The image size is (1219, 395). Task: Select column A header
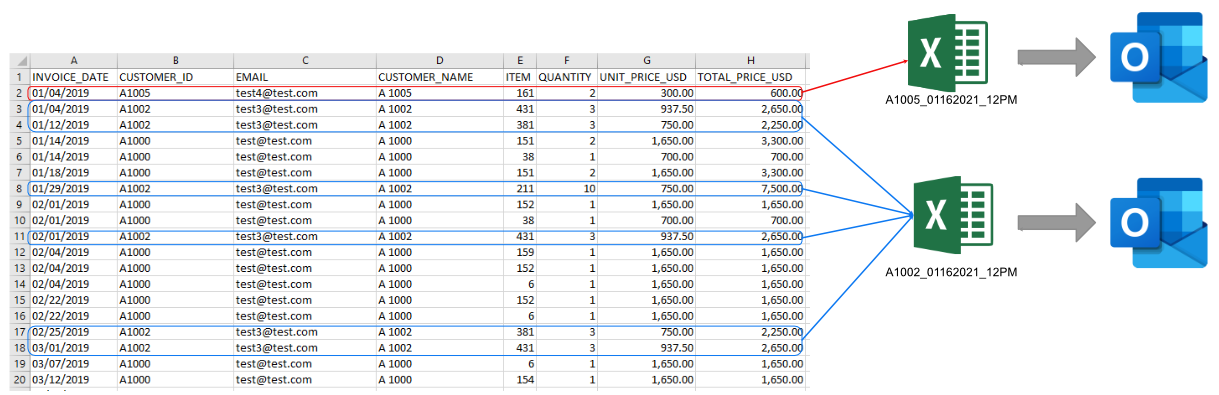(74, 60)
